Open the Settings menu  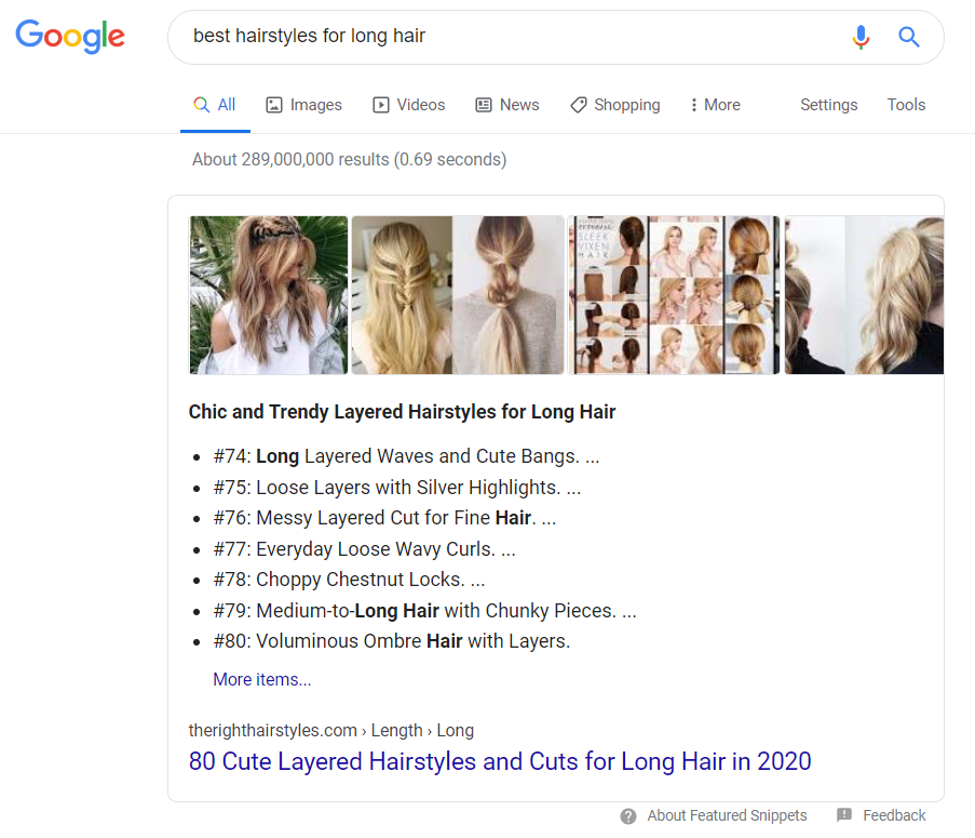pyautogui.click(x=828, y=105)
